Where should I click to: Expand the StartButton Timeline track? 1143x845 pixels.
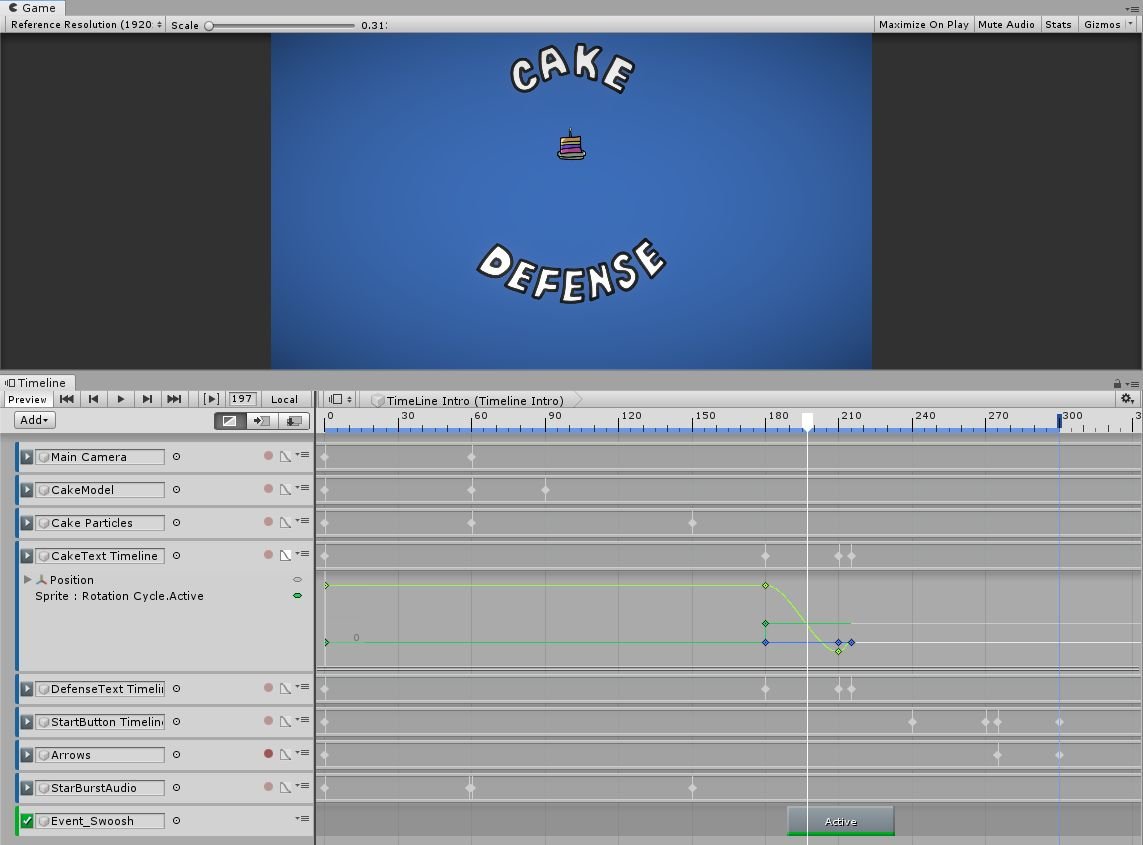click(26, 722)
